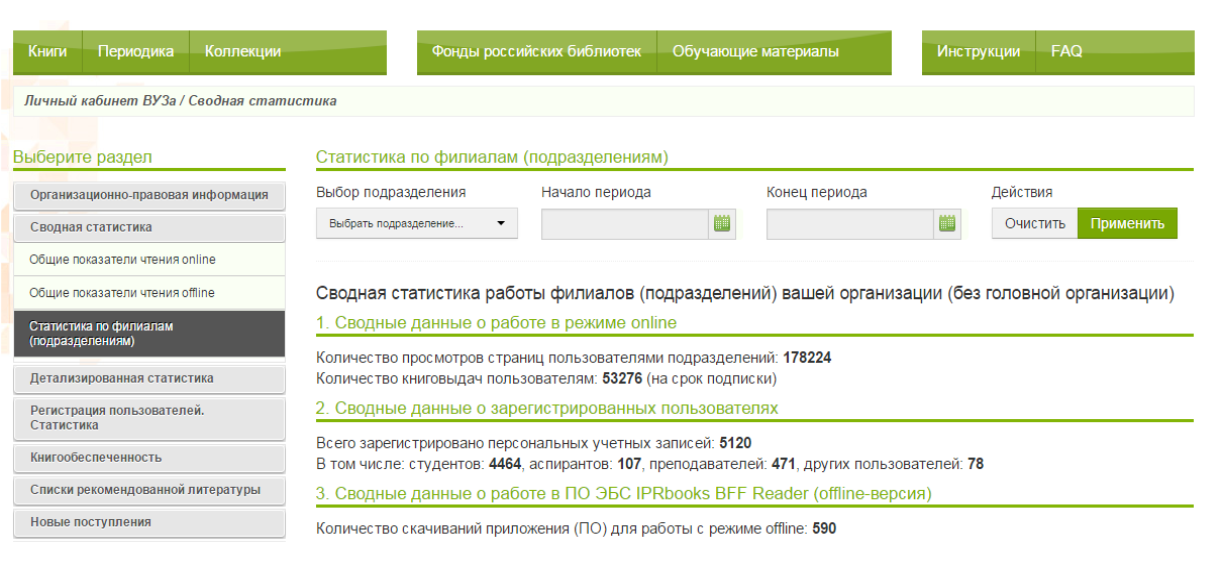Click the Применить button

click(x=1127, y=224)
